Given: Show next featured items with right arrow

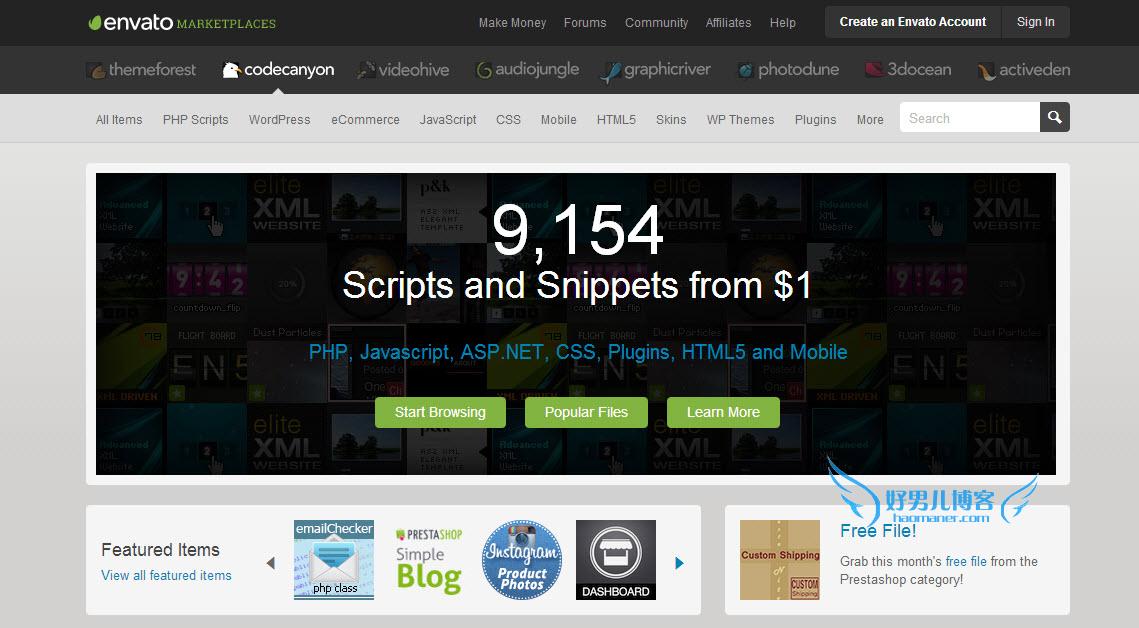Looking at the screenshot, I should point(679,563).
